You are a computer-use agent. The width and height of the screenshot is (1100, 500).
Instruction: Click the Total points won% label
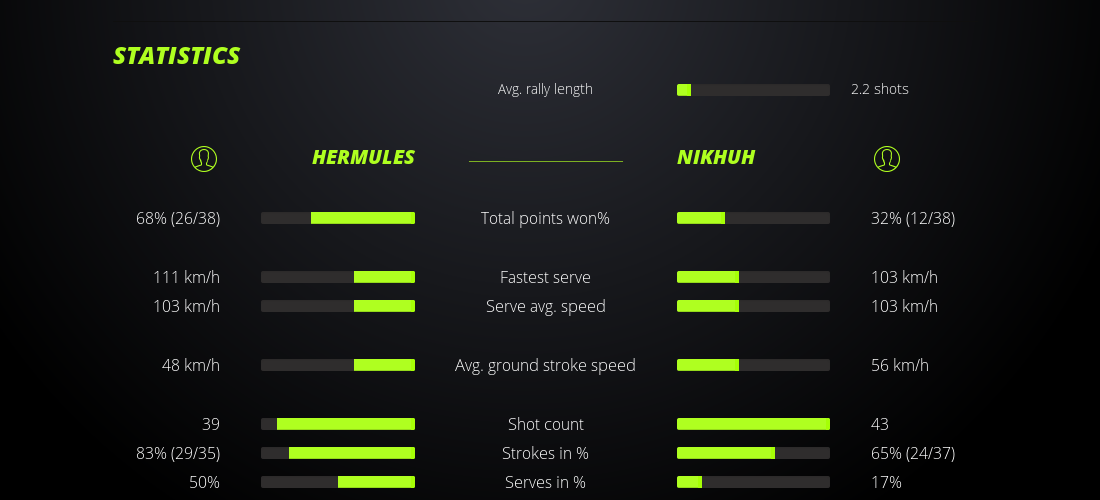pos(545,218)
